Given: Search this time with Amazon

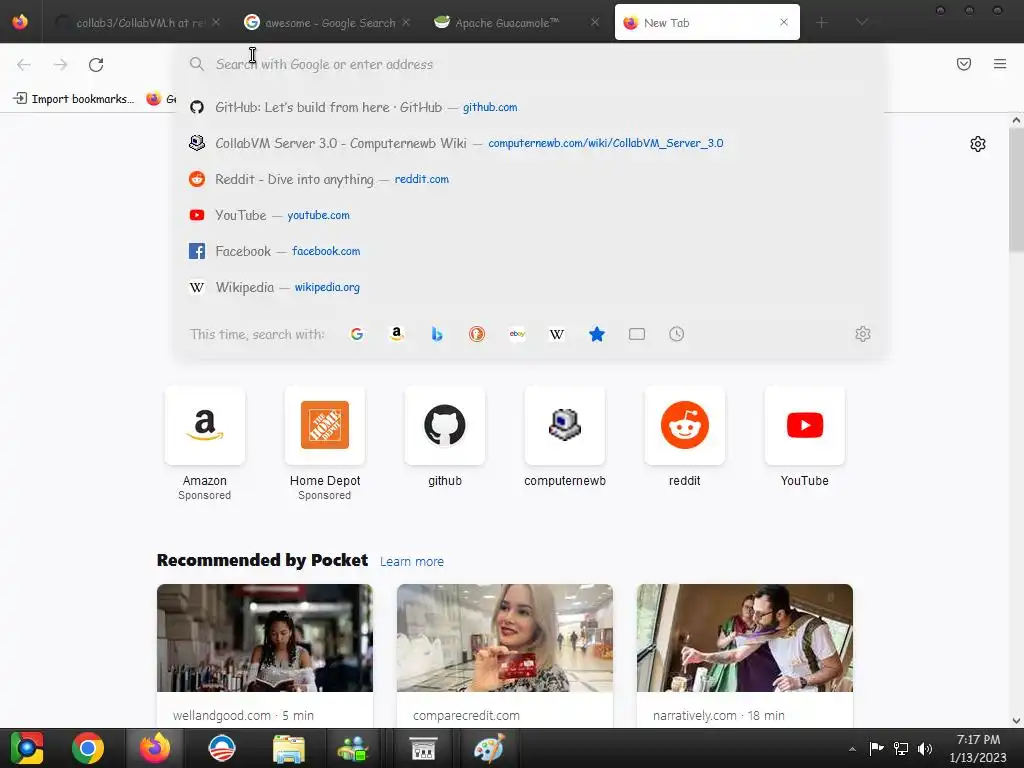Looking at the screenshot, I should coord(396,334).
